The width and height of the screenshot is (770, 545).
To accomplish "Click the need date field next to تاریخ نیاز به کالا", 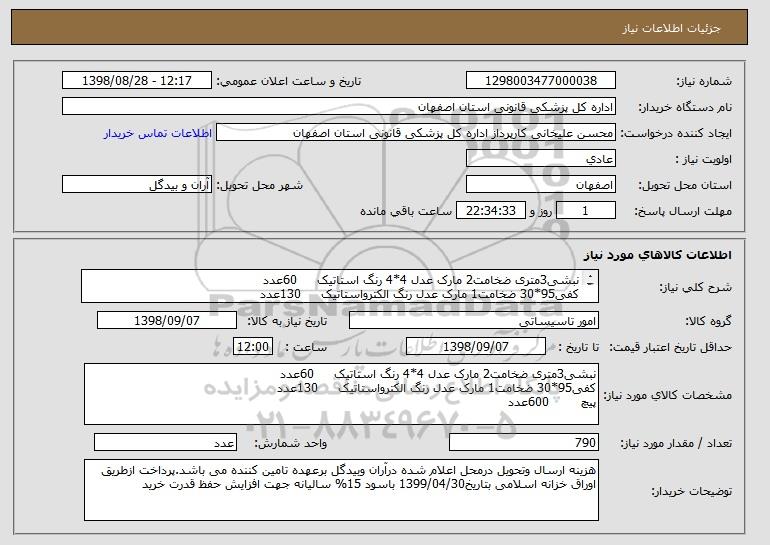I will coord(167,321).
